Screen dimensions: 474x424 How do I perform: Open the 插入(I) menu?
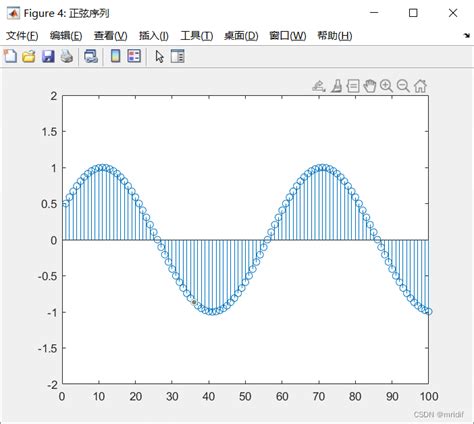pos(154,35)
